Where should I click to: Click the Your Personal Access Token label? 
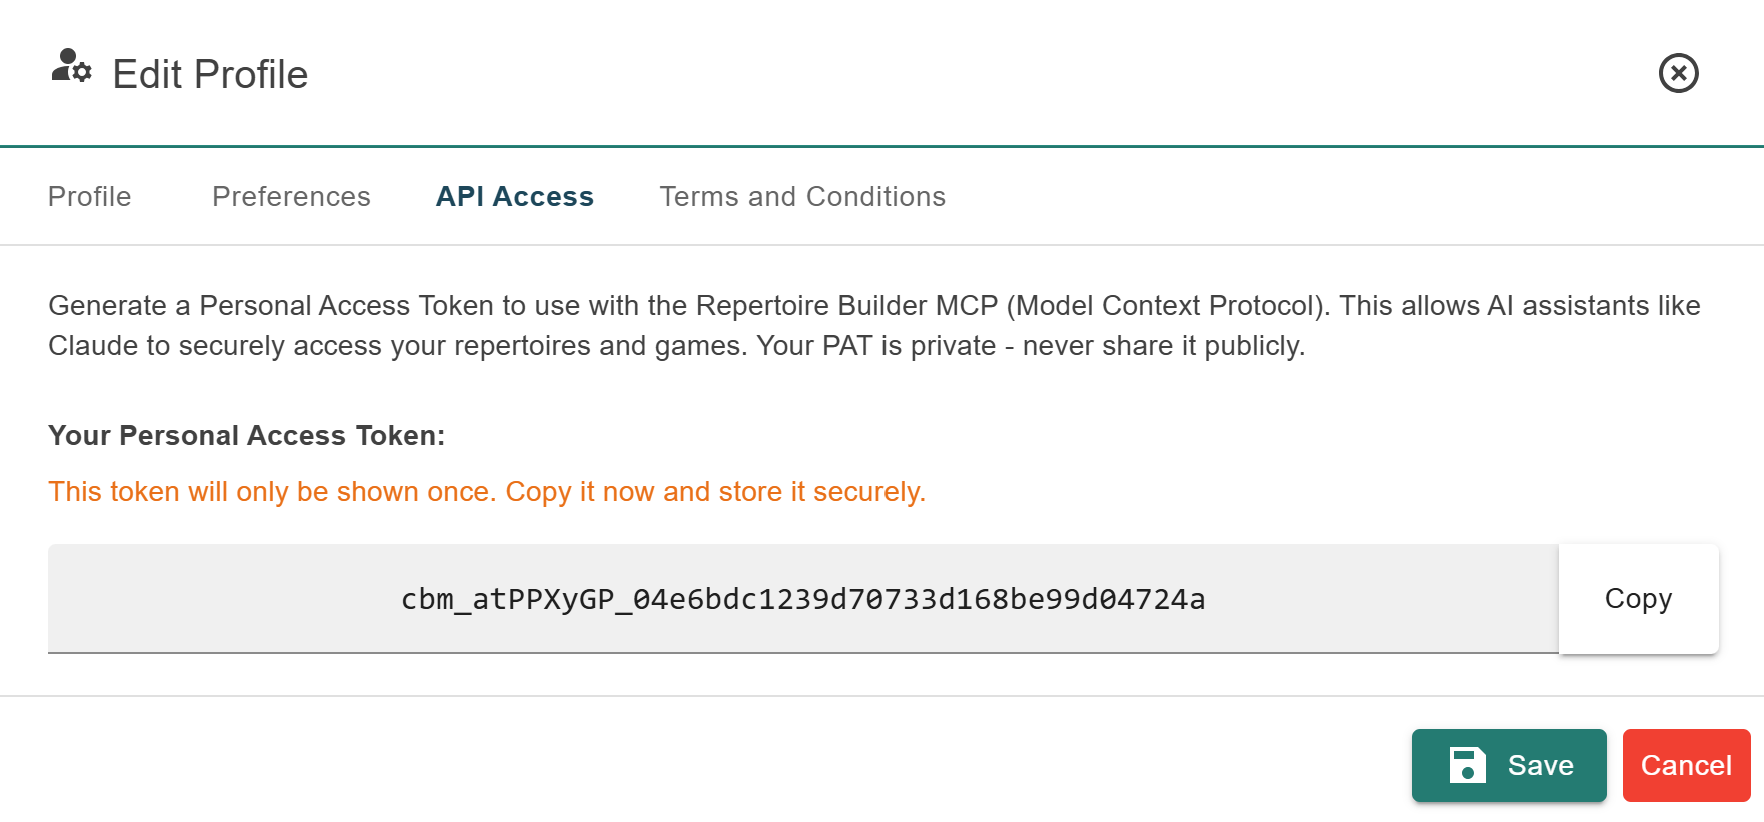pos(247,436)
